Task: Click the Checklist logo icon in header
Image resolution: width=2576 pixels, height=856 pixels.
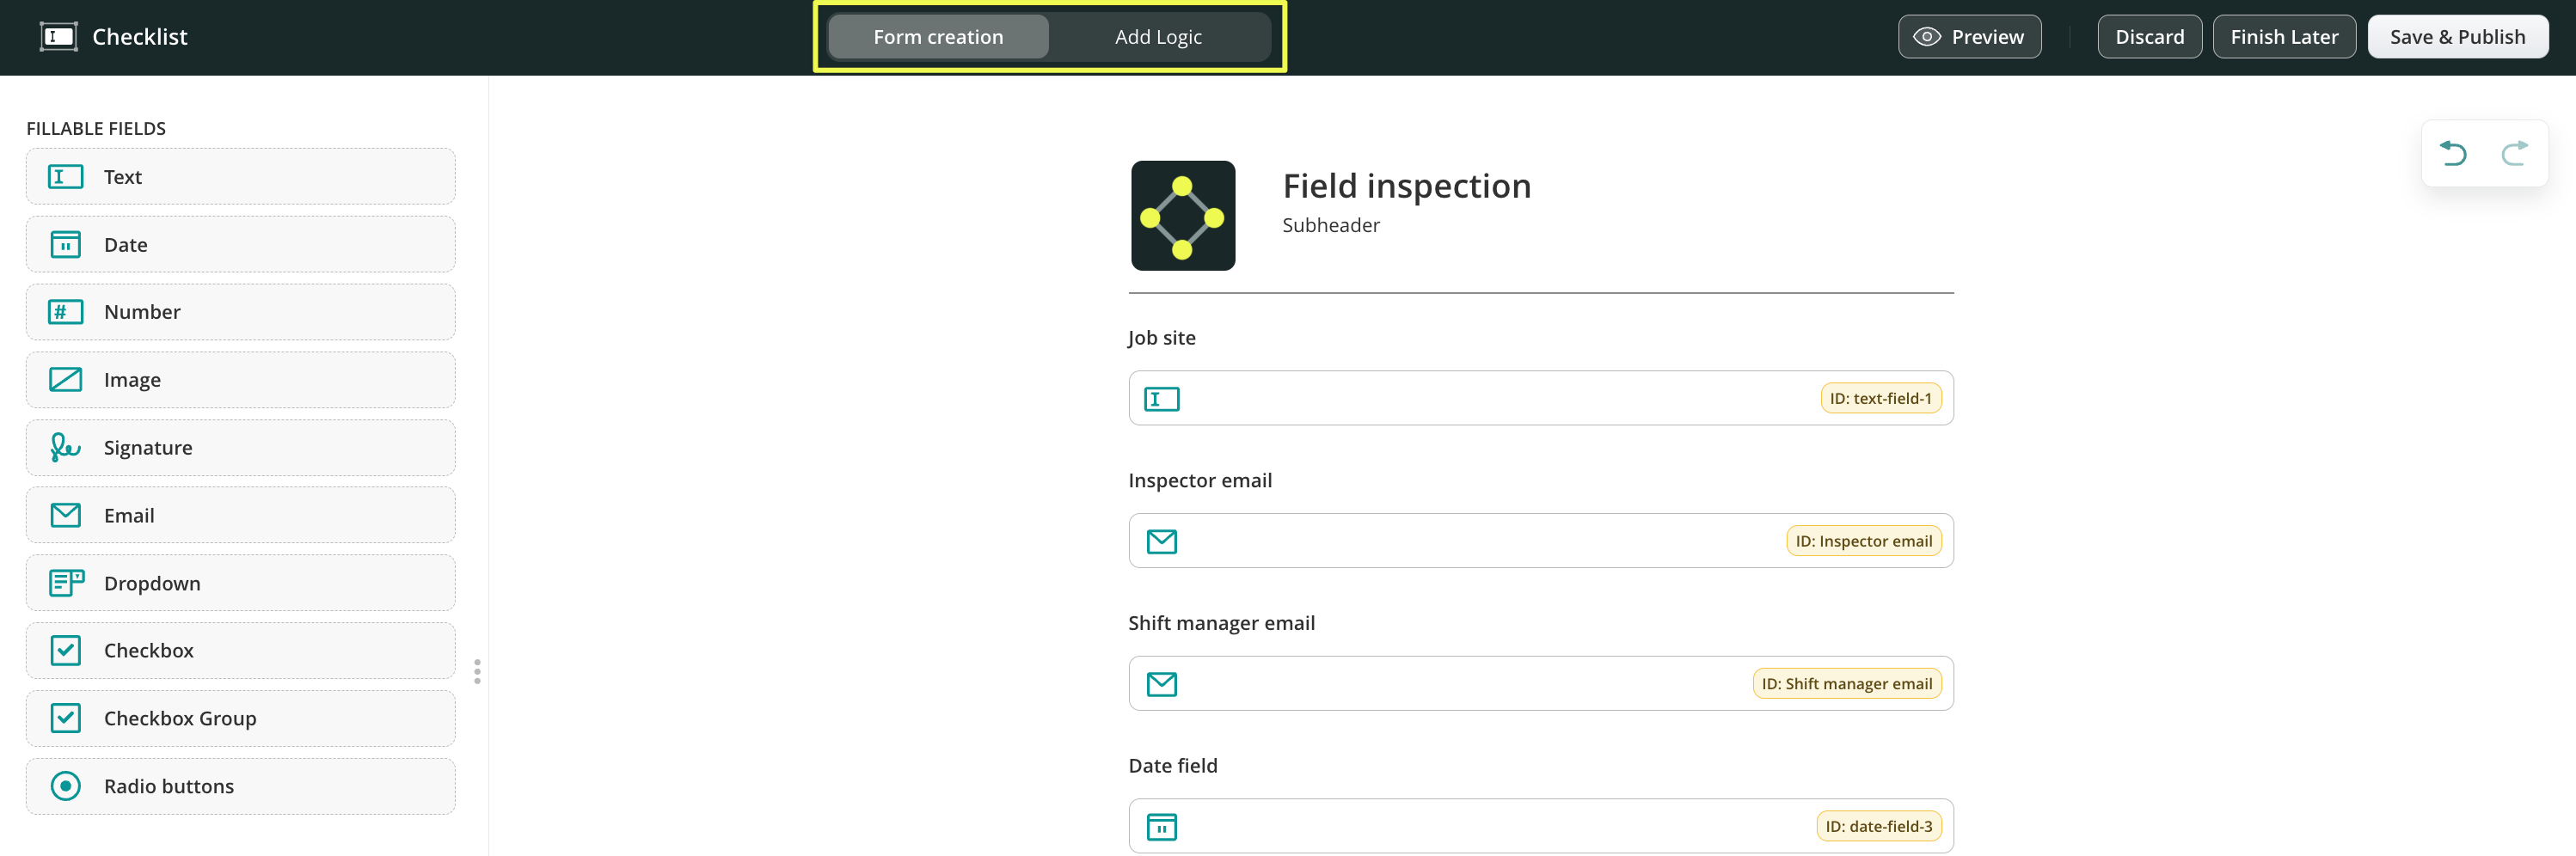Action: click(x=58, y=37)
